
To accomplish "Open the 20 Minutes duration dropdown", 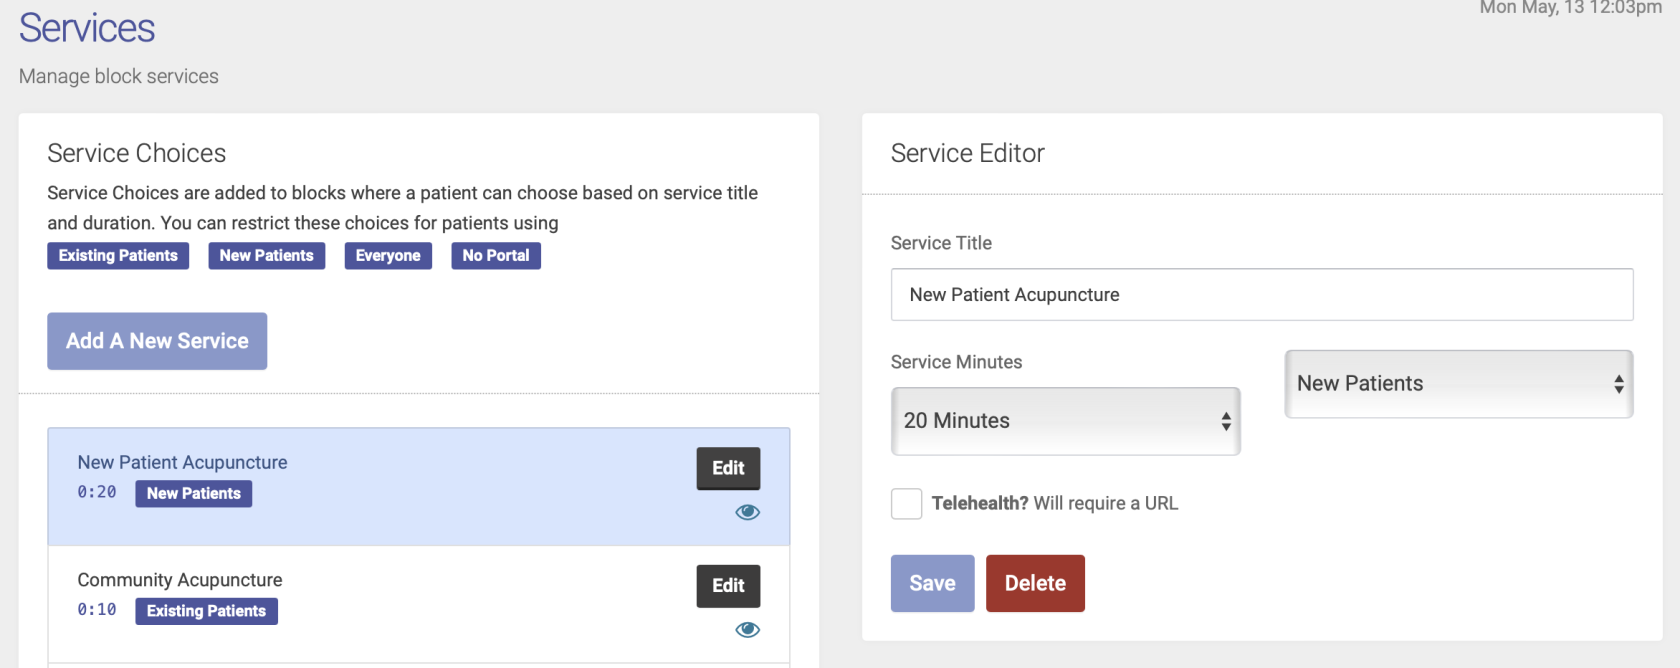I will [x=1065, y=421].
